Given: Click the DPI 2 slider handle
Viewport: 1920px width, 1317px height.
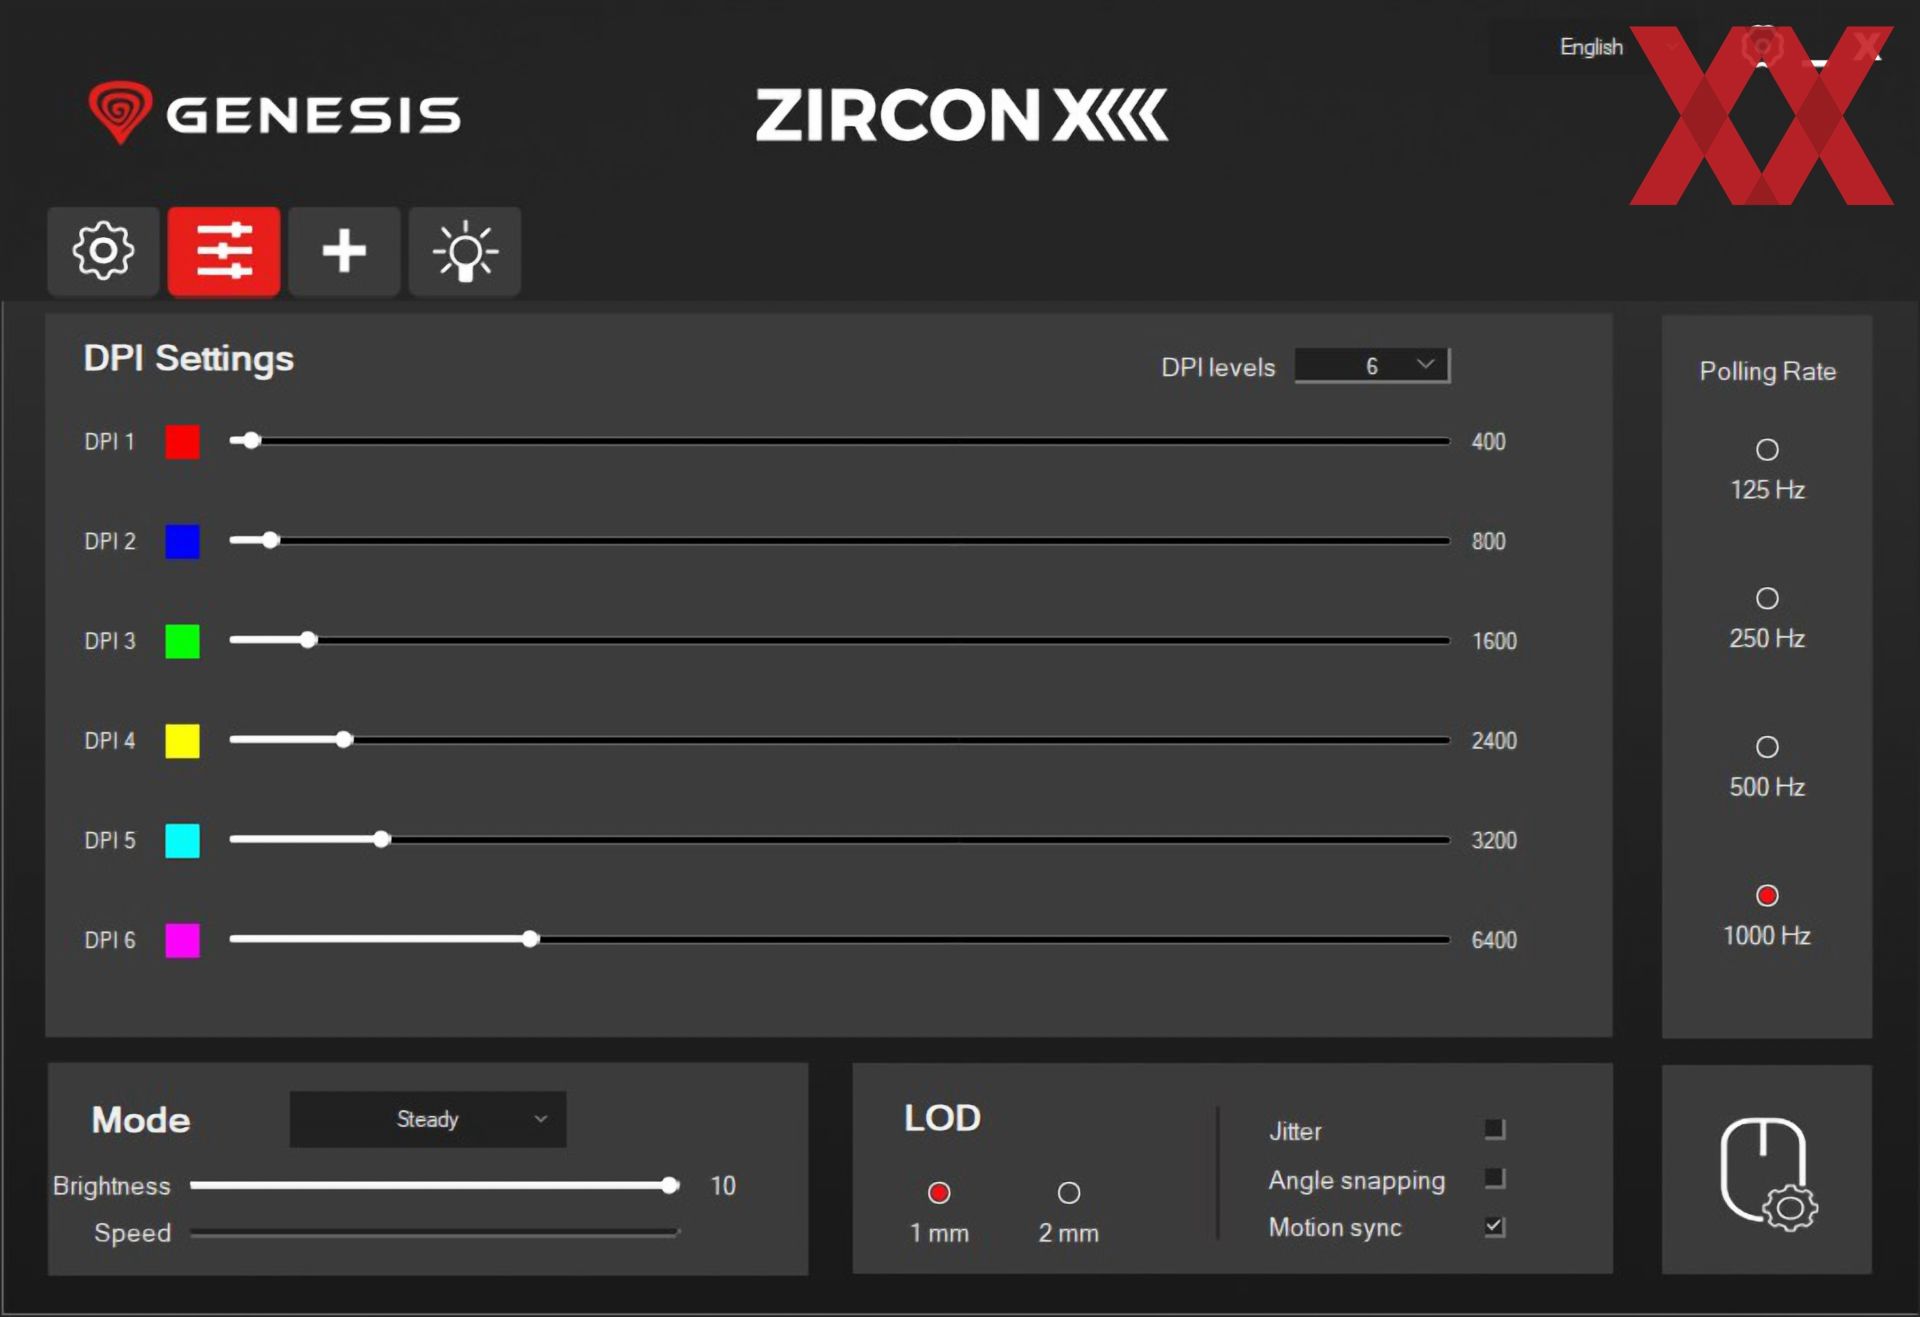Looking at the screenshot, I should click(x=271, y=540).
